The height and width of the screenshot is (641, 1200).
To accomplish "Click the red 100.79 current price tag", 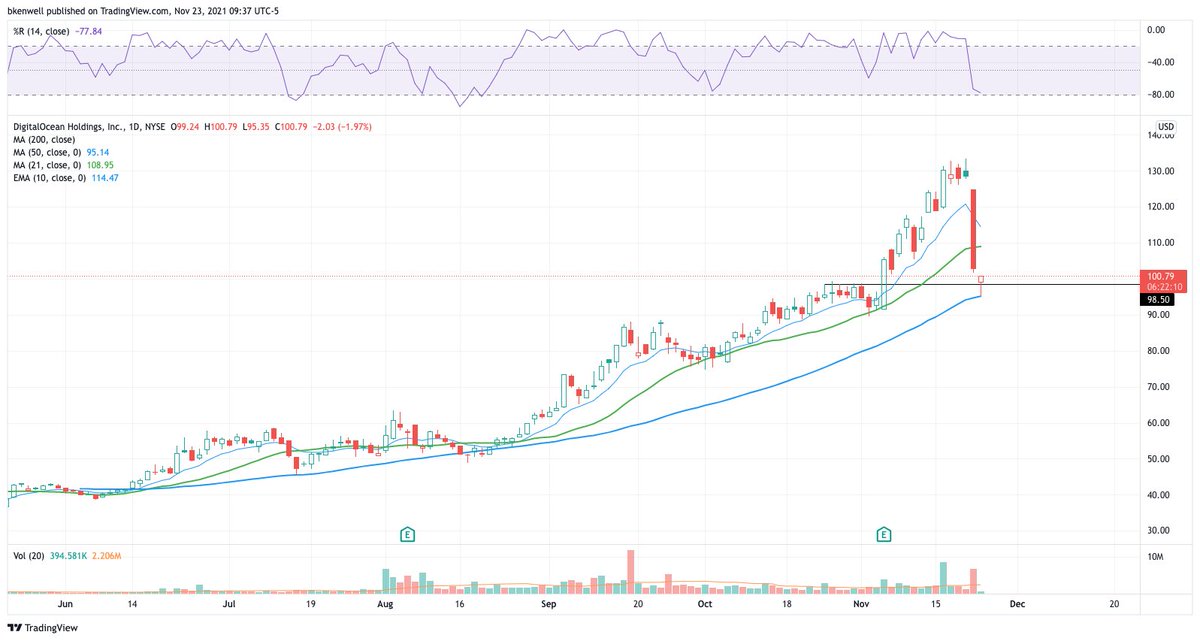I will (x=1163, y=276).
